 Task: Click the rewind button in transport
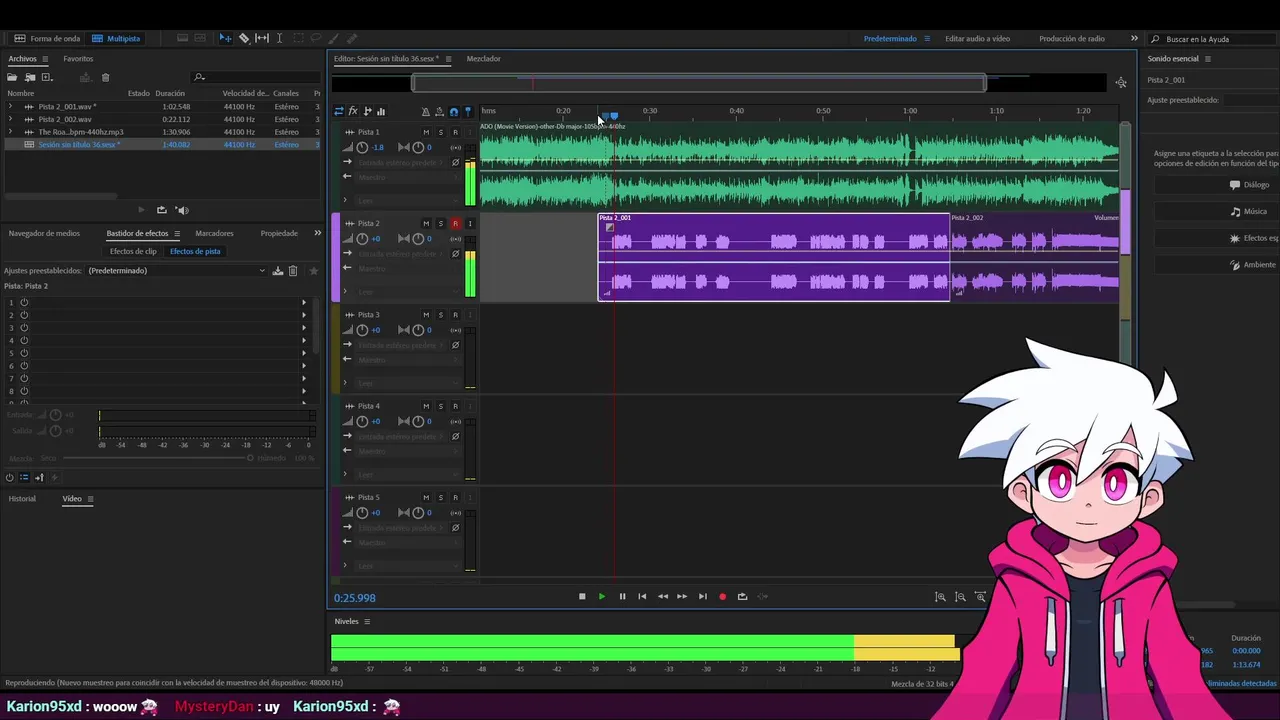click(x=662, y=597)
